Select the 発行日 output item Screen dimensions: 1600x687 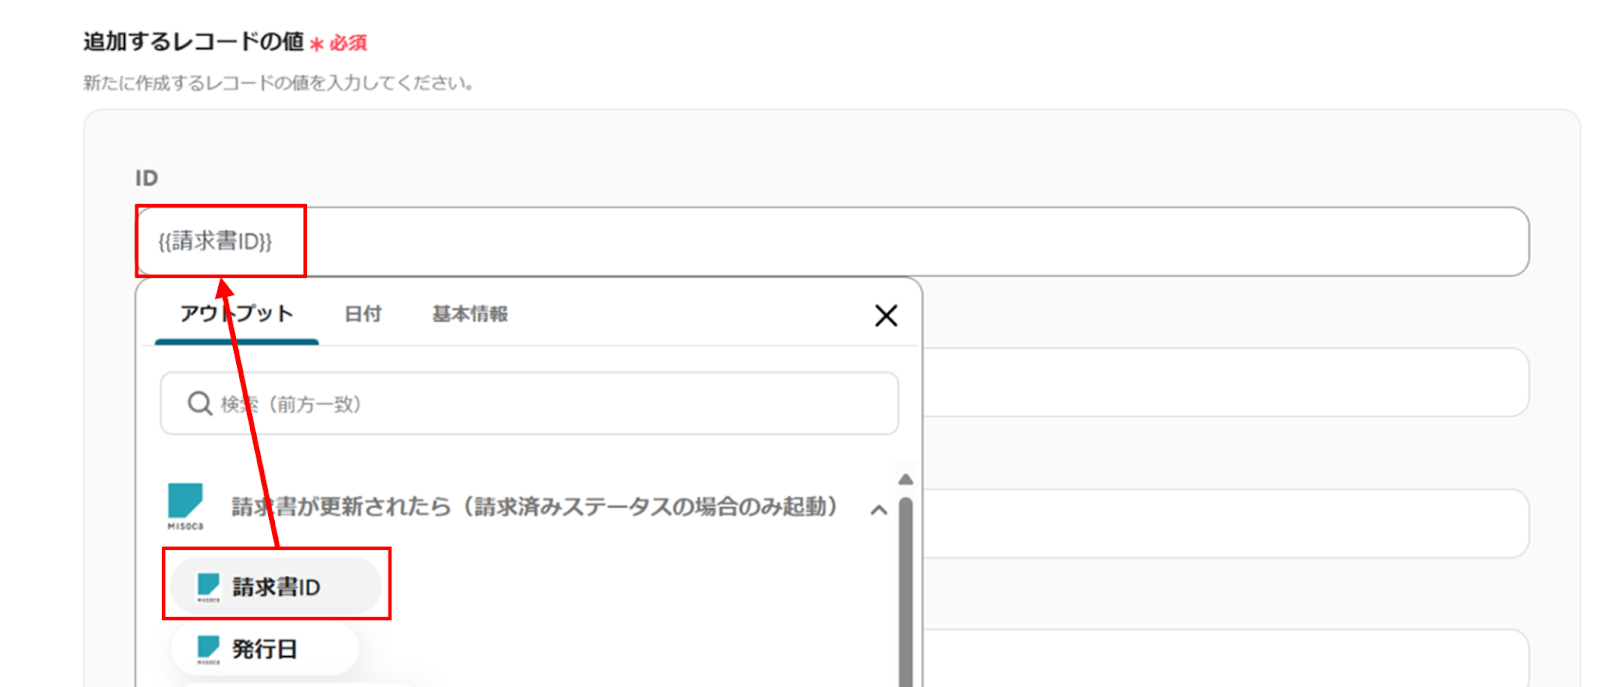(264, 649)
